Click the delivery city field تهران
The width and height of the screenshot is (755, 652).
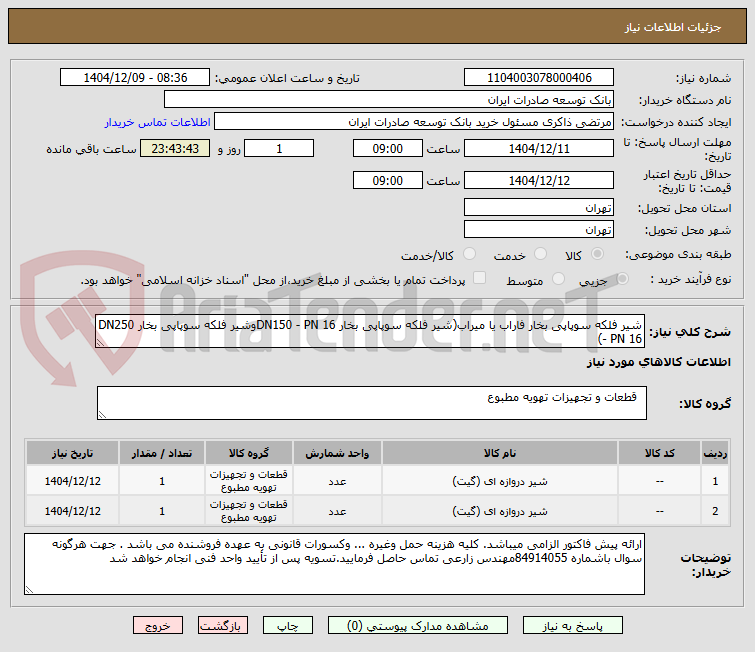[539, 229]
